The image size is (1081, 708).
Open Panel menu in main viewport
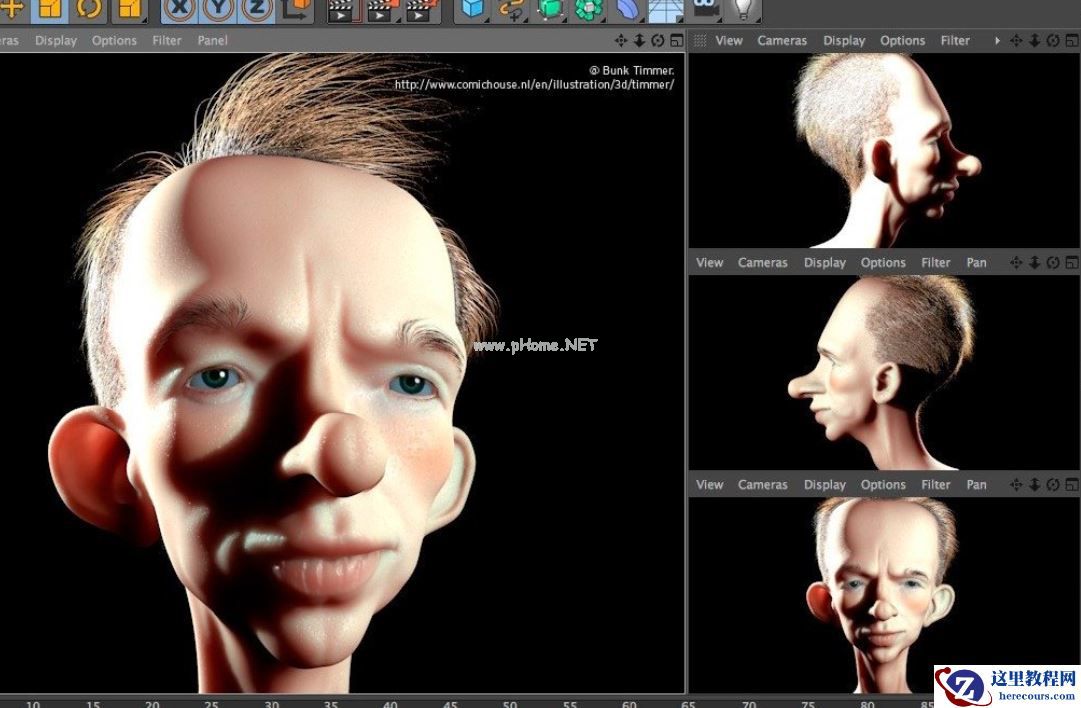212,41
